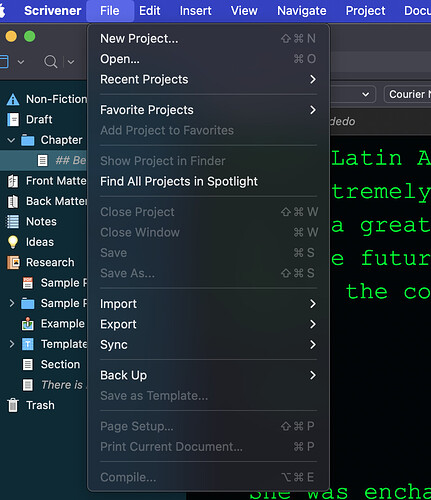Screen dimensions: 431x500
Task: Choose Open... from the File menu
Action: tap(208, 59)
